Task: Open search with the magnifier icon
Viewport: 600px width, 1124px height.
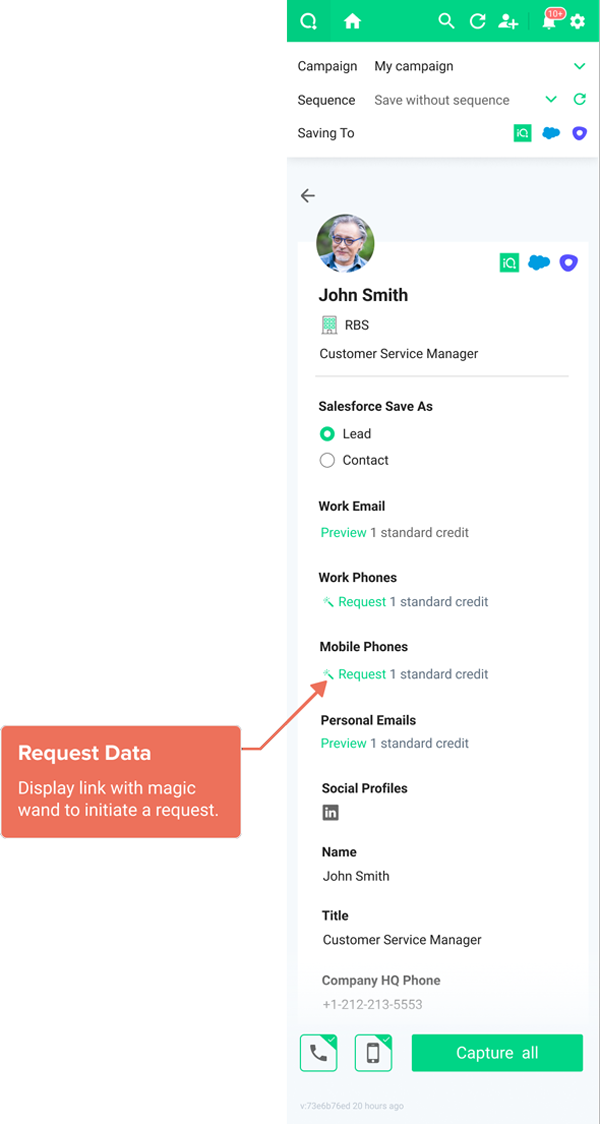Action: tap(447, 21)
